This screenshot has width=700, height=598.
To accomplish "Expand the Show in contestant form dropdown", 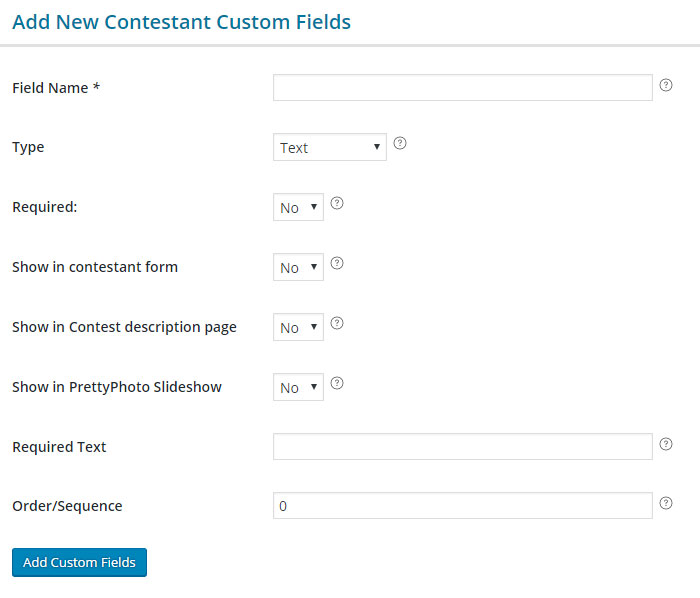I will (x=298, y=267).
